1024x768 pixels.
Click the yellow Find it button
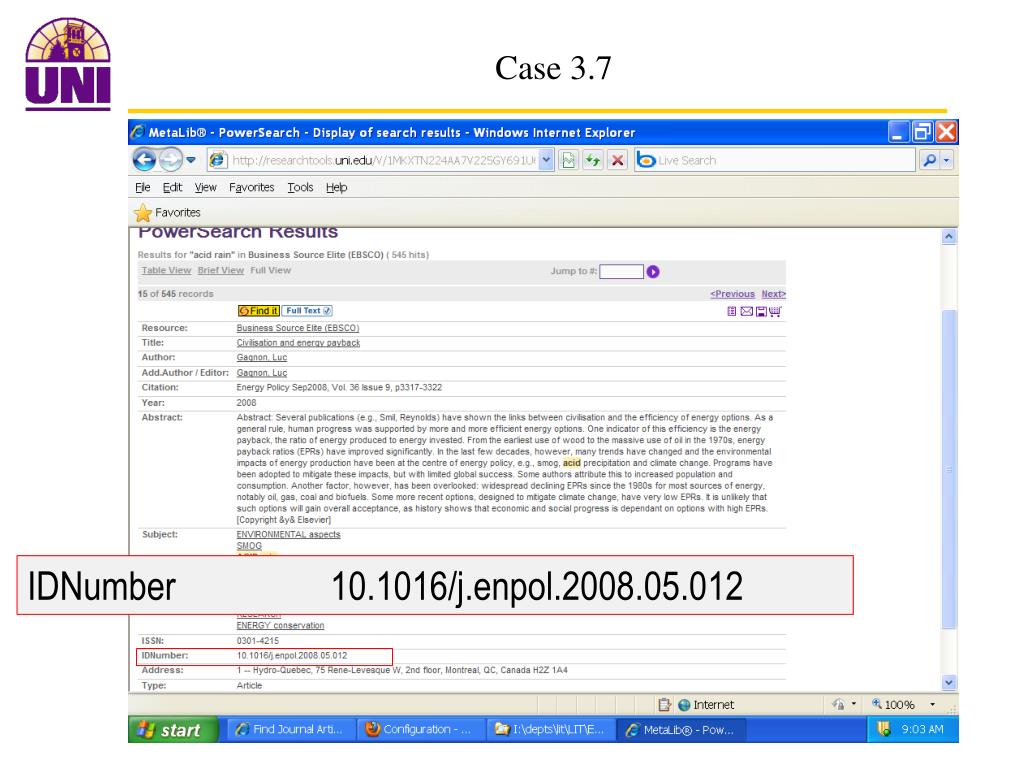[259, 311]
